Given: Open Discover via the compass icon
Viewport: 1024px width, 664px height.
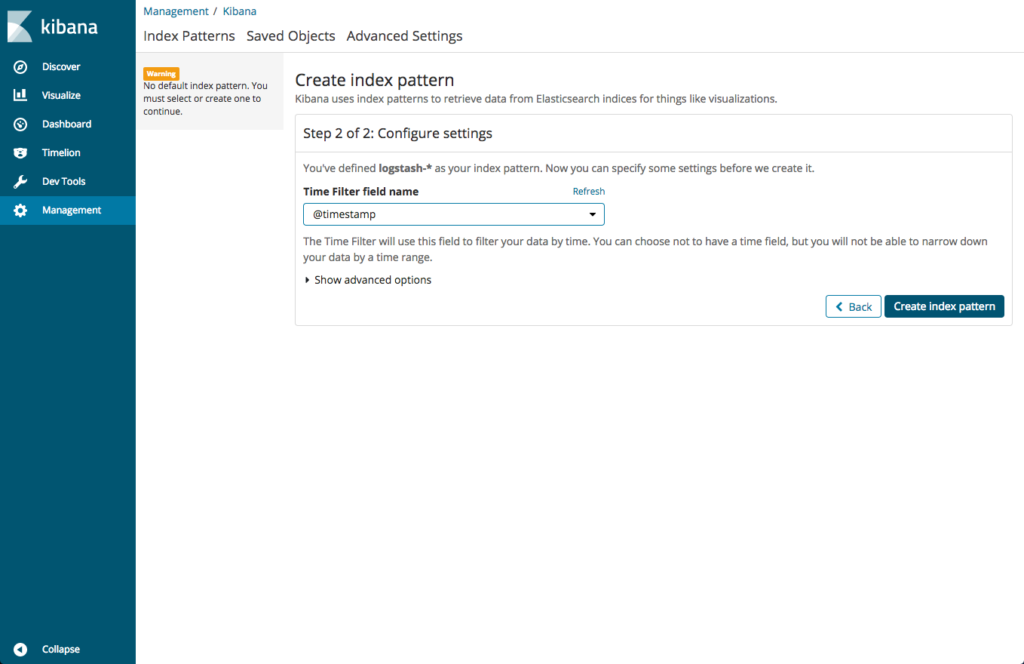Looking at the screenshot, I should point(20,67).
